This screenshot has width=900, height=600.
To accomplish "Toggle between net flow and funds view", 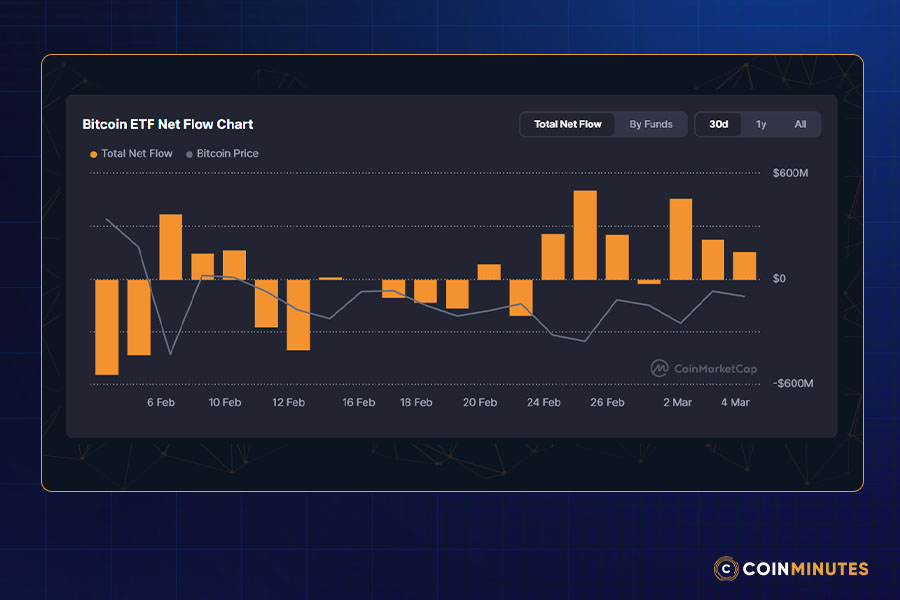I will tap(651, 124).
